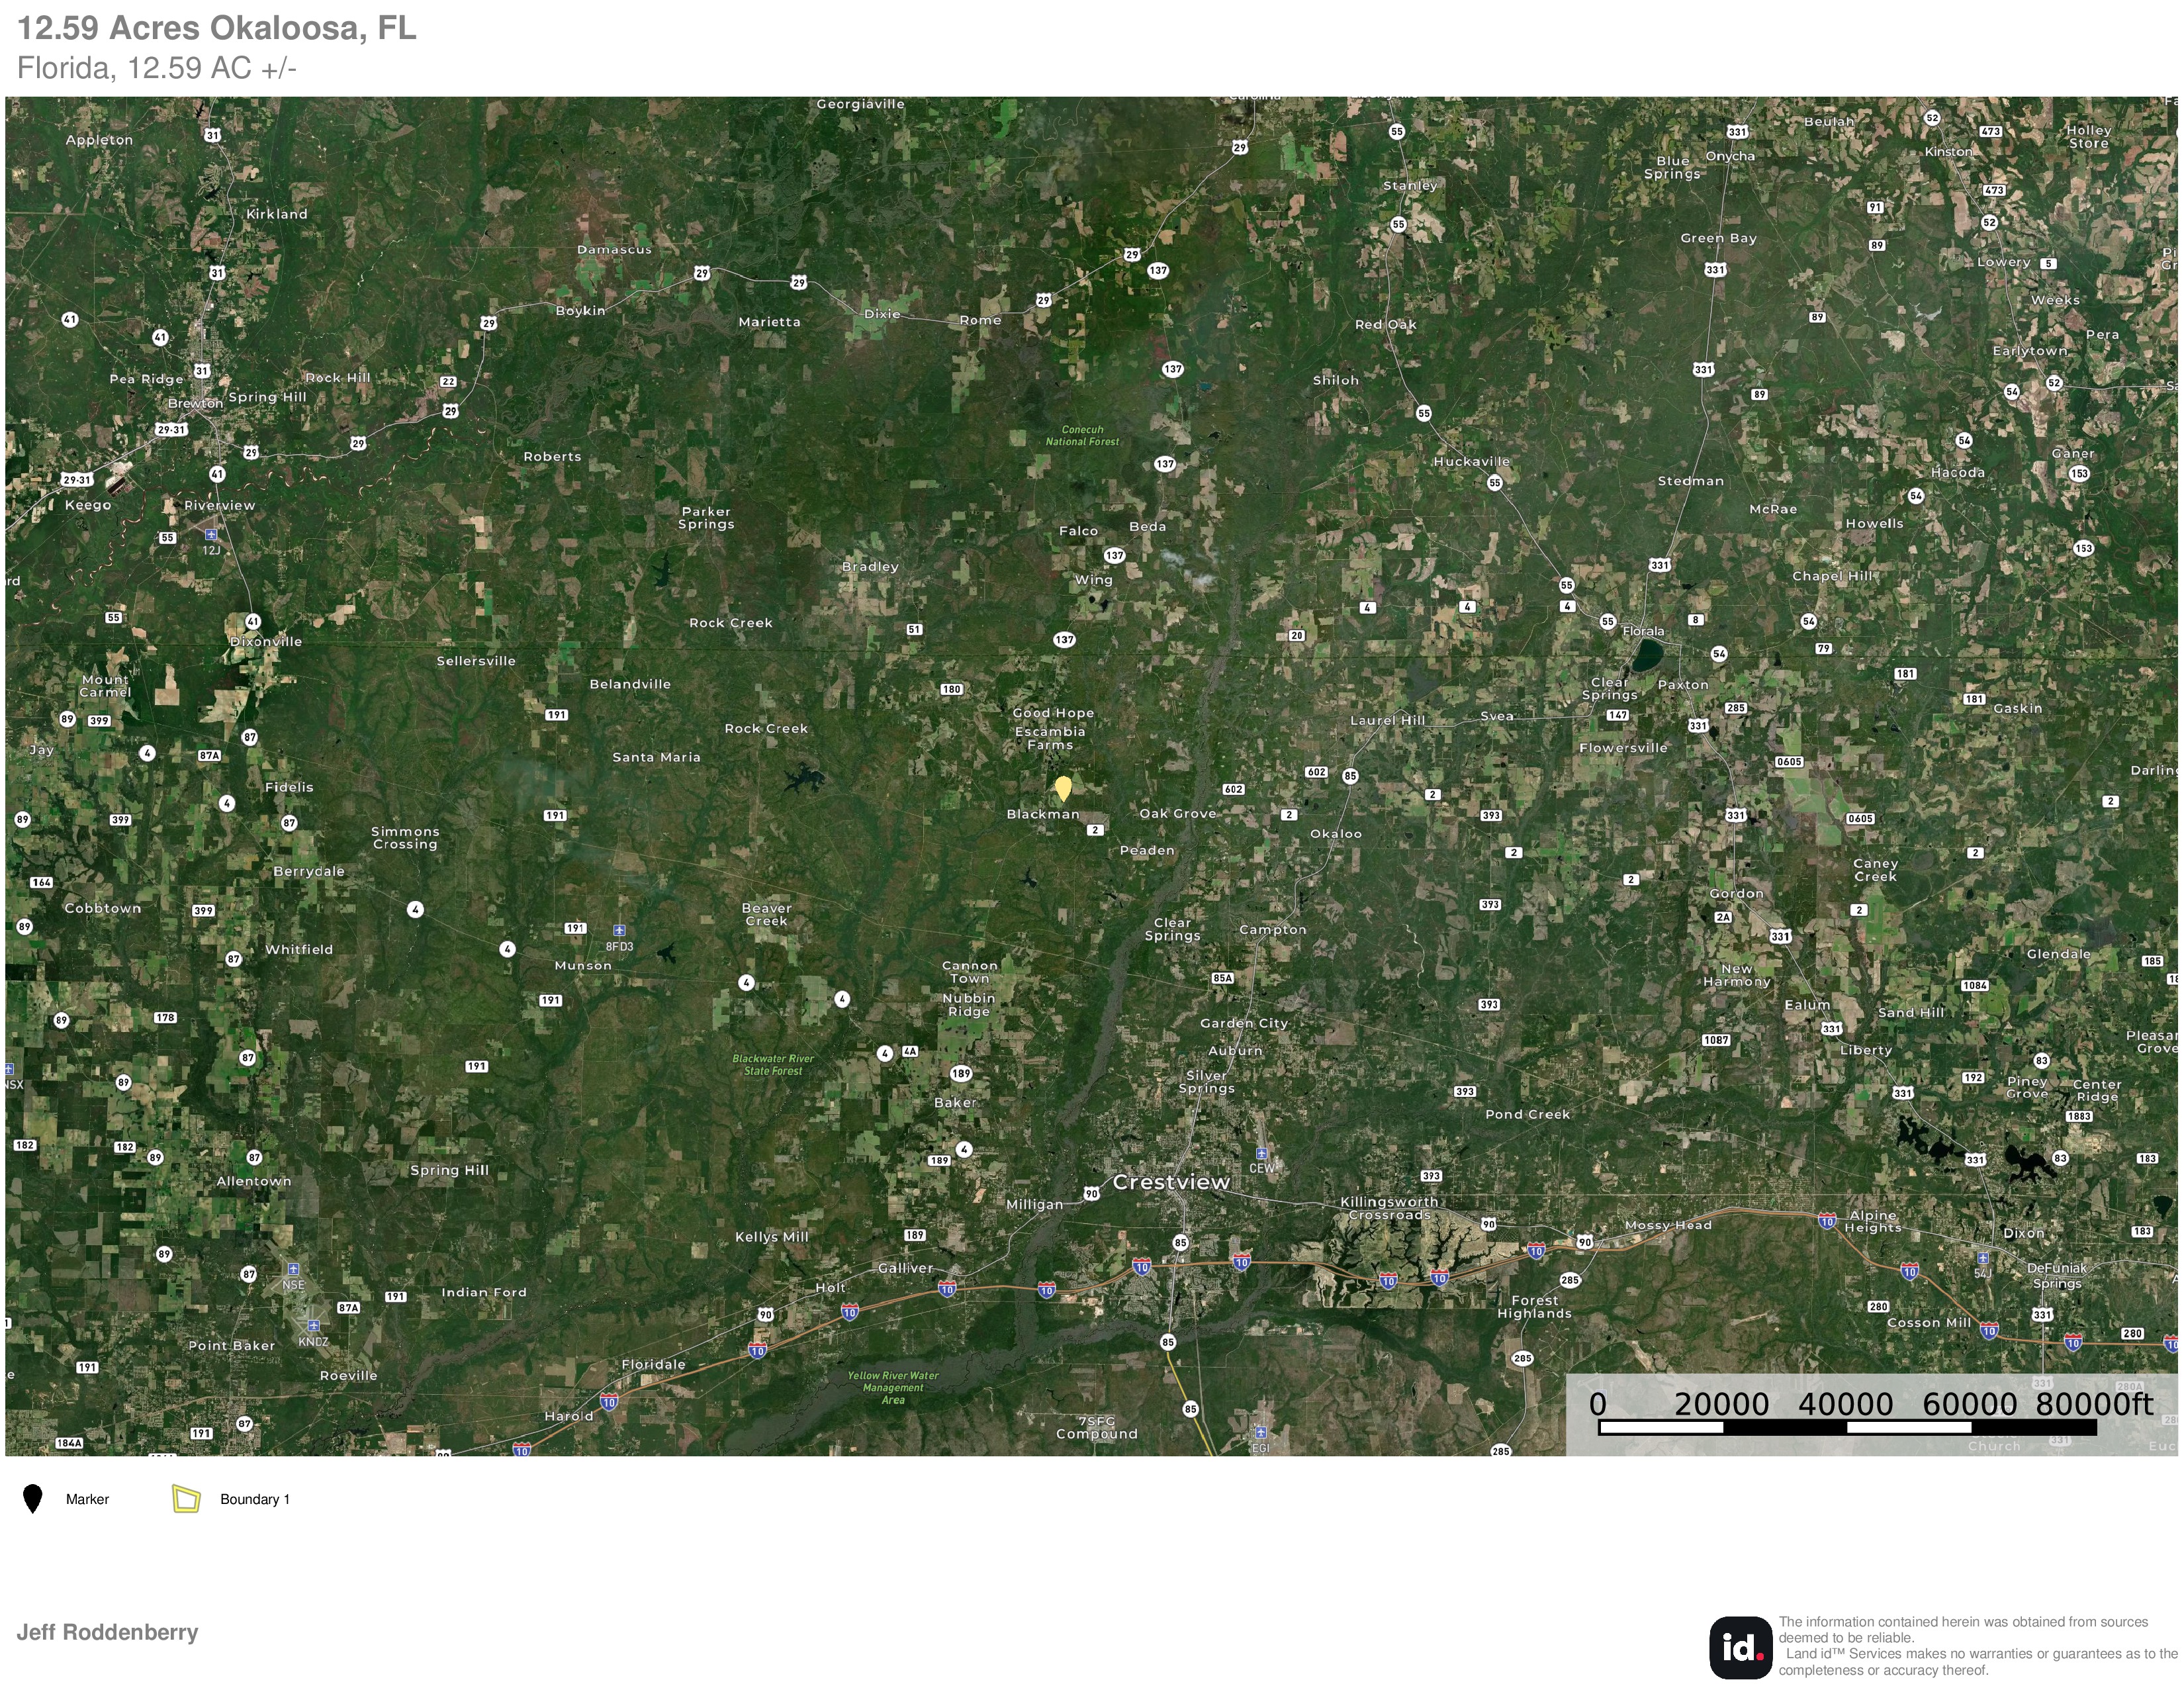Screen dimensions: 2184x1688
Task: Click the yellow property marker near Blackman
Action: (x=1063, y=788)
